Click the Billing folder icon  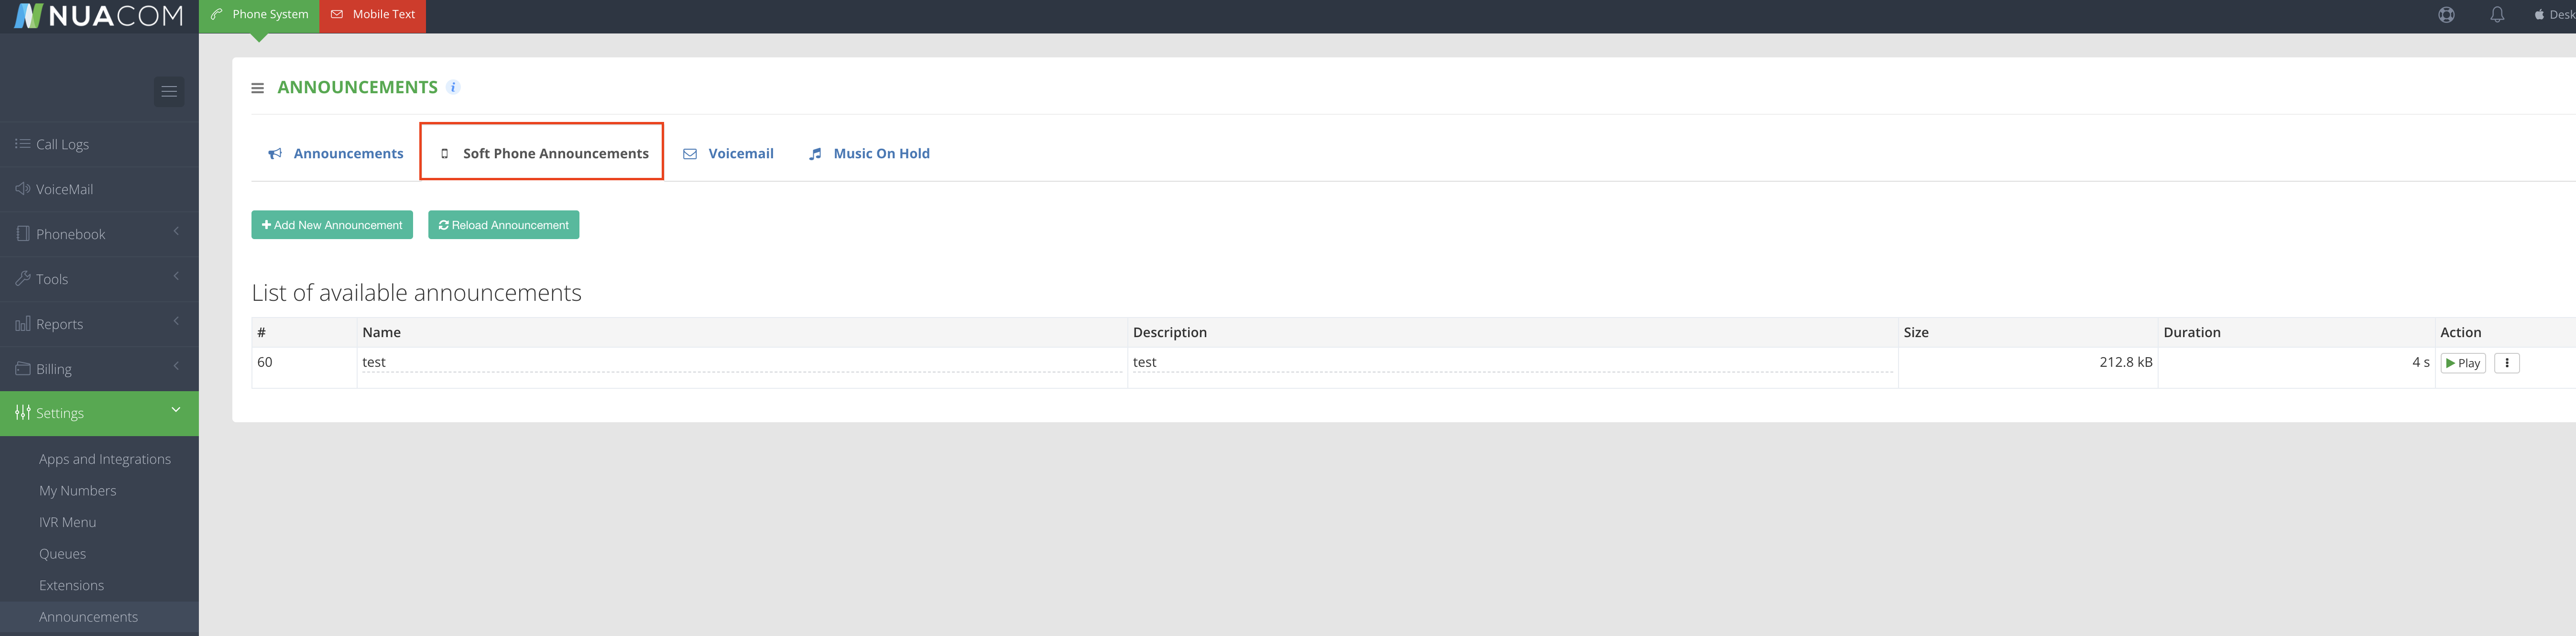22,368
